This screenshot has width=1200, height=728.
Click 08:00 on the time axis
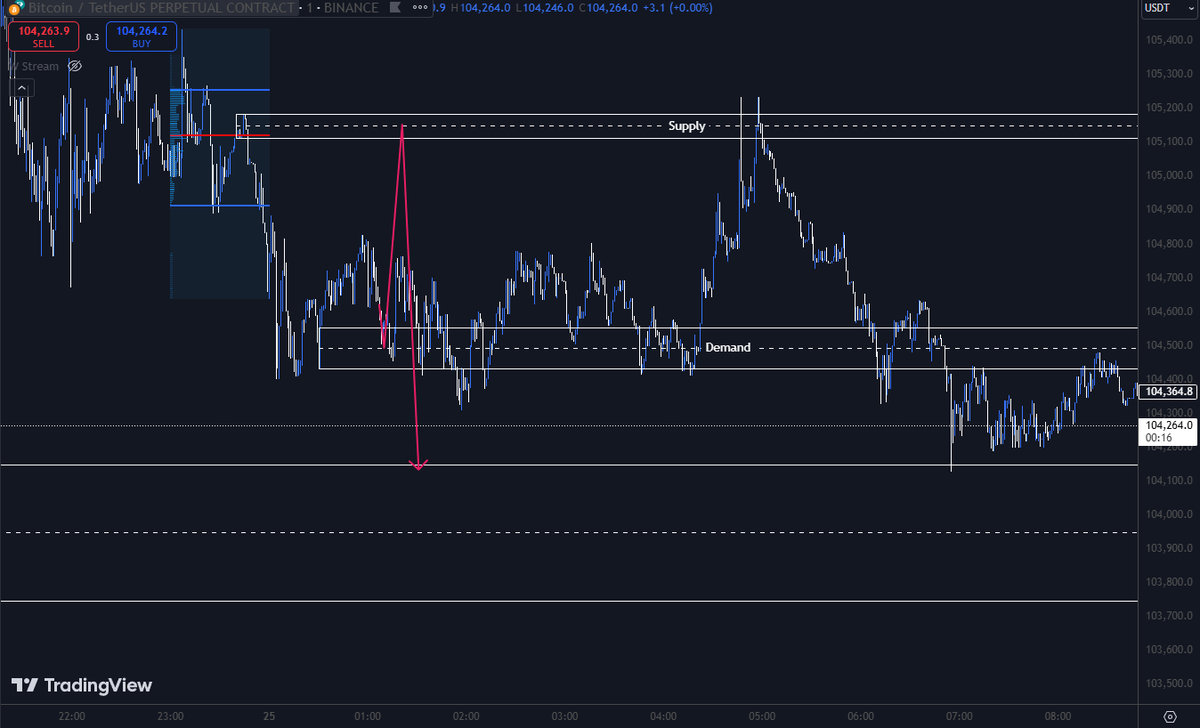click(1057, 717)
